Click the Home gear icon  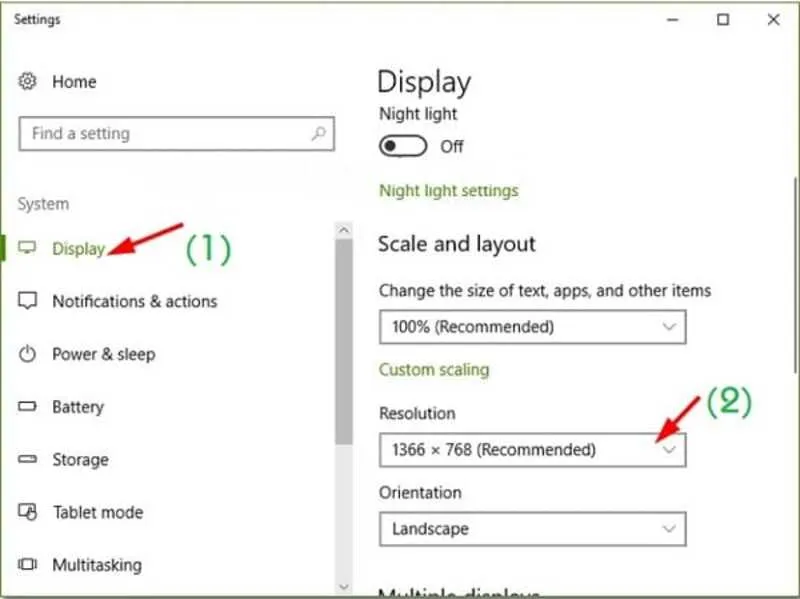point(28,82)
